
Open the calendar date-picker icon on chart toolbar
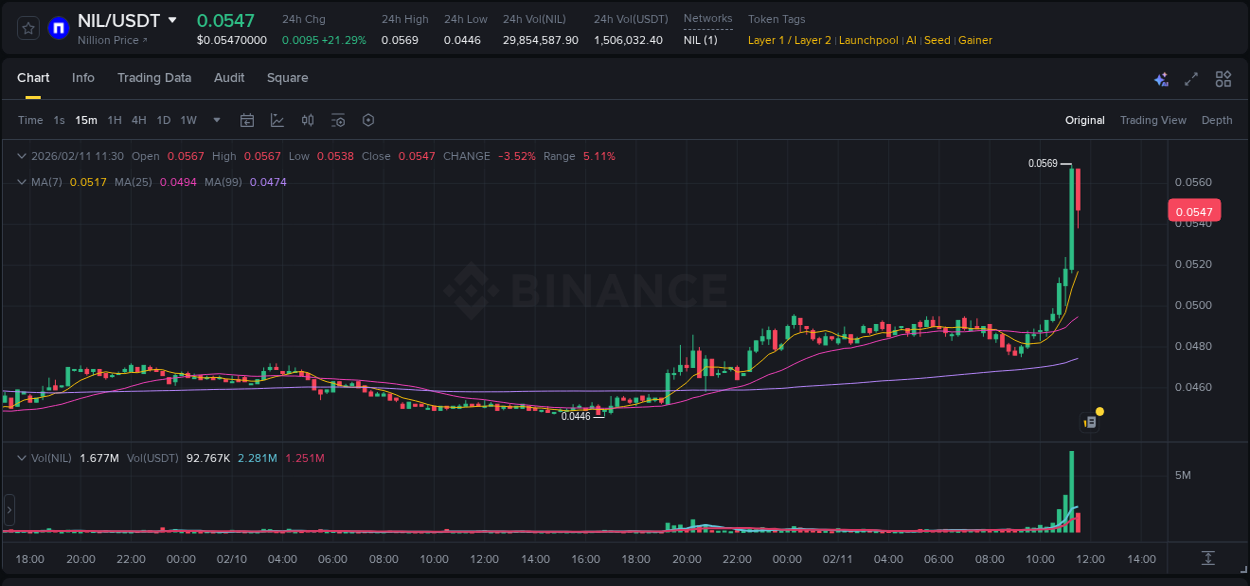coord(247,120)
